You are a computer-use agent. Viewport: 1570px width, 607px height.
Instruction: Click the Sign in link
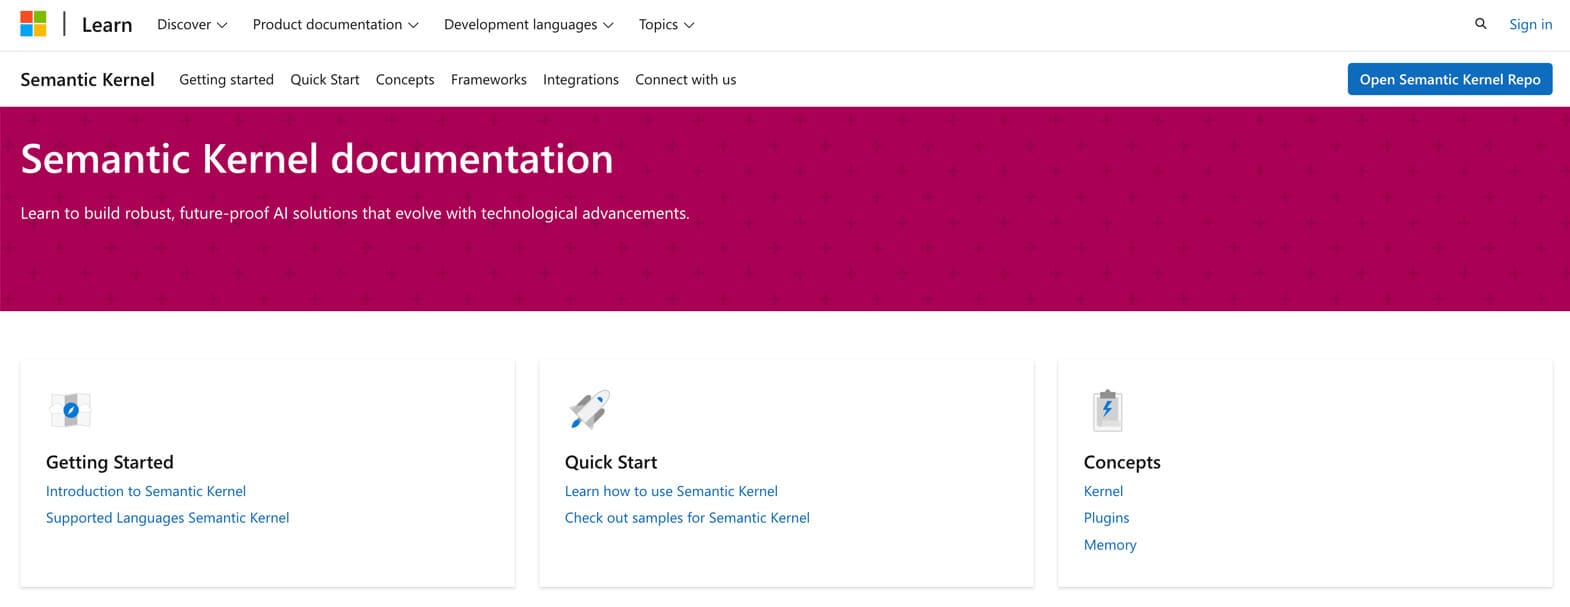coord(1530,24)
